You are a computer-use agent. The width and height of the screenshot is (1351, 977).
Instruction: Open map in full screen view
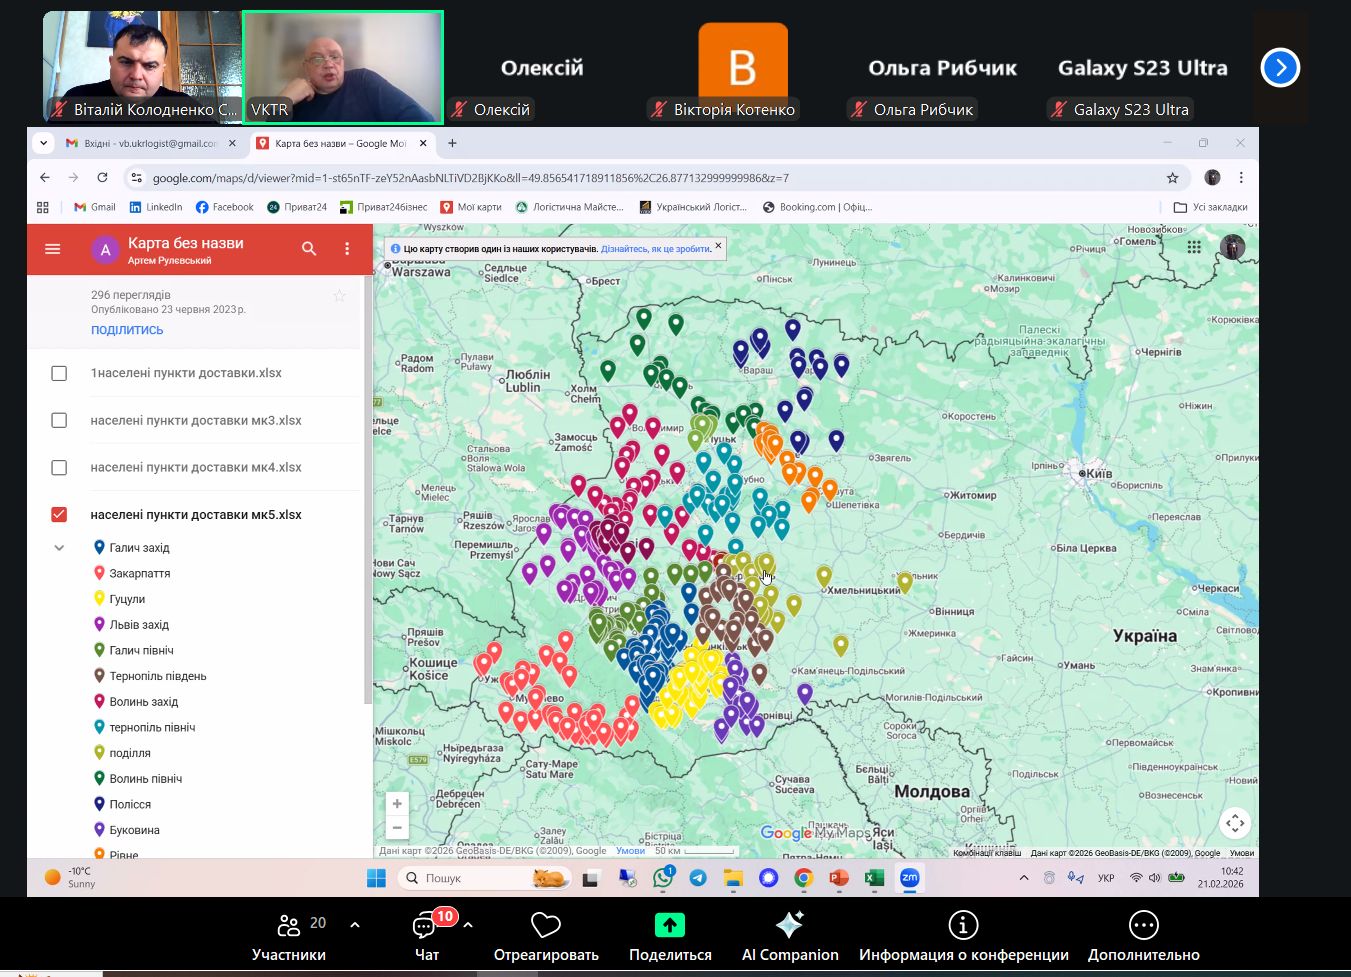point(1235,823)
